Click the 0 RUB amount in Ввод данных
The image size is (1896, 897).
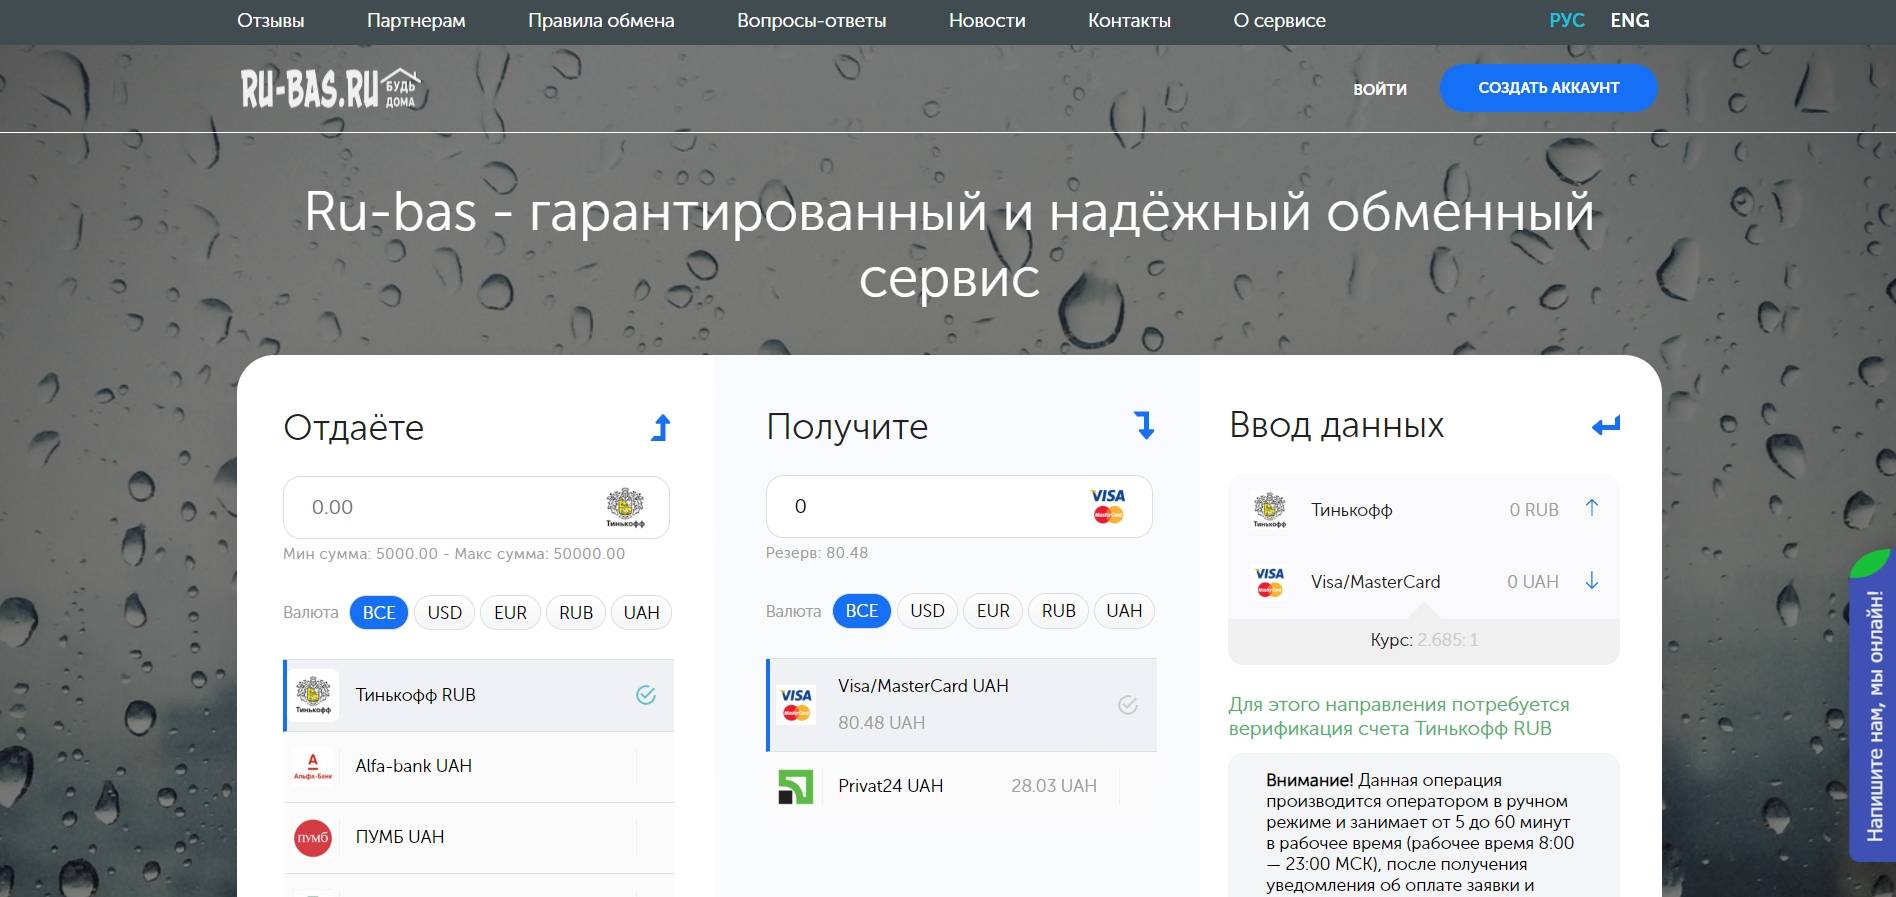point(1534,510)
